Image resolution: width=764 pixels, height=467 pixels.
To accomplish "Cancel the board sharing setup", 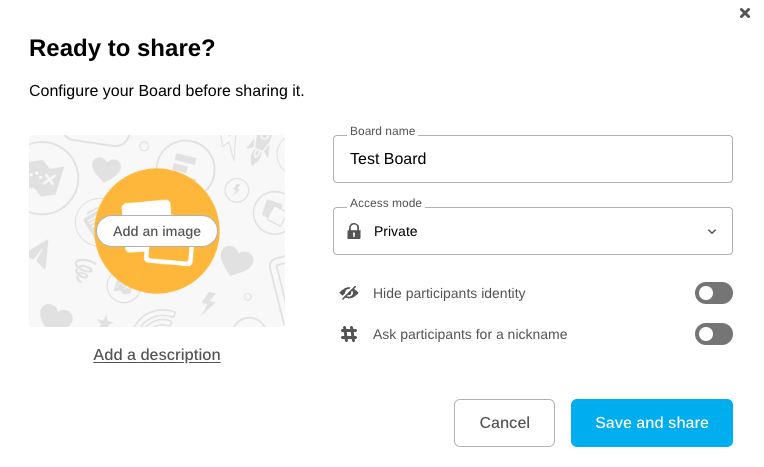I will point(504,423).
